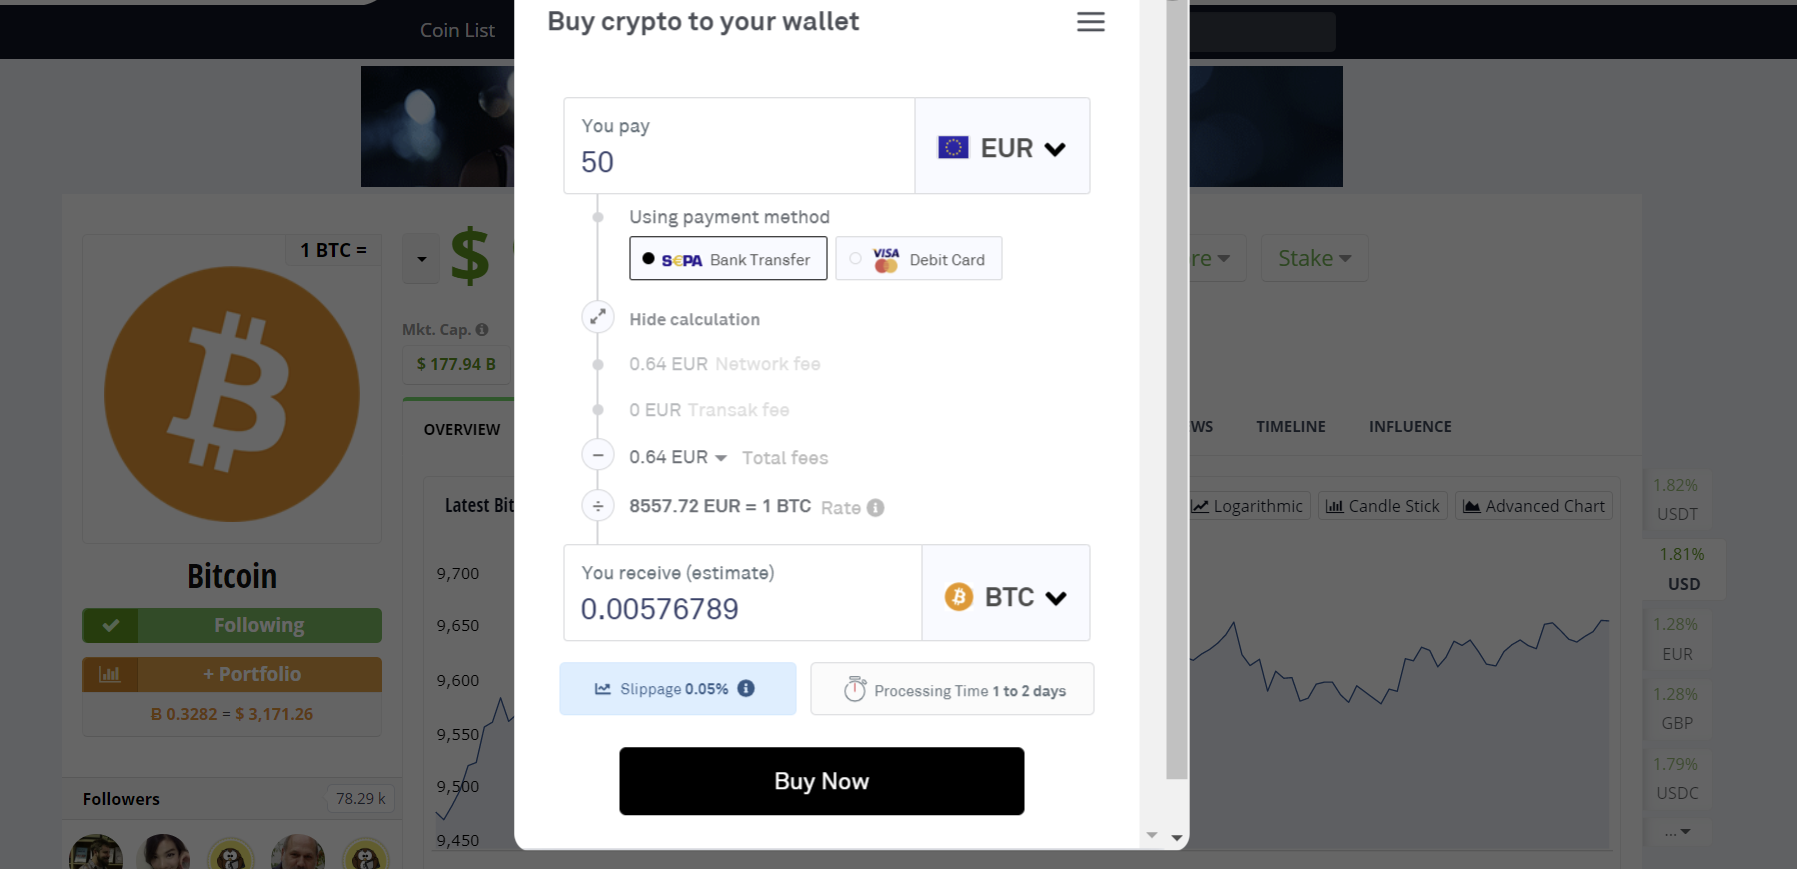Click the You pay amount field
This screenshot has width=1797, height=869.
(740, 146)
